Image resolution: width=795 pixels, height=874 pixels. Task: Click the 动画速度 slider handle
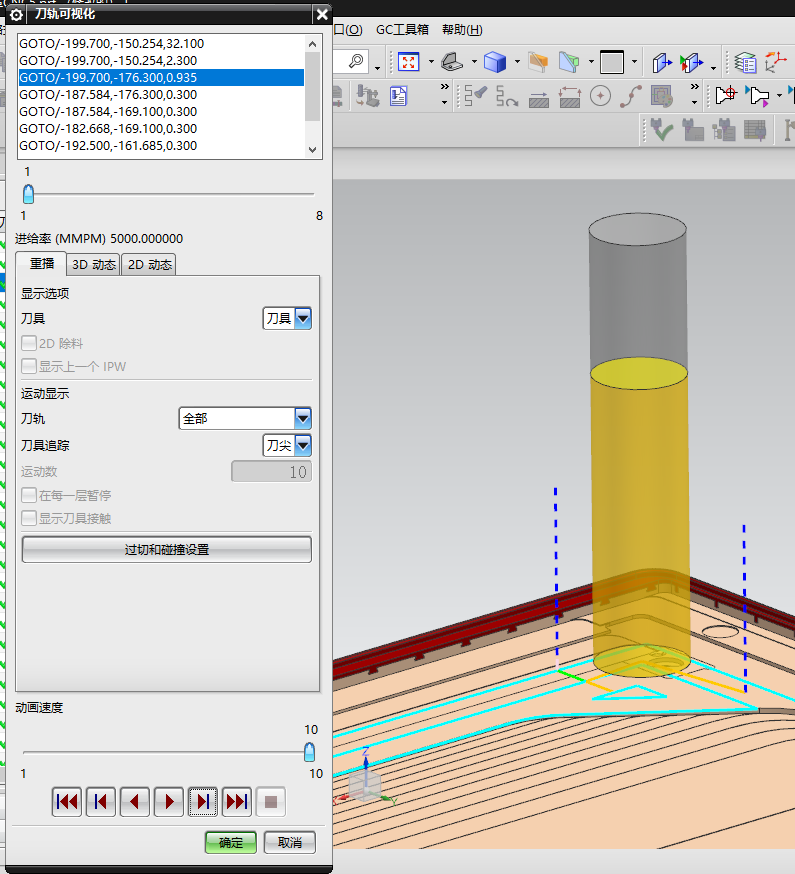tap(310, 752)
